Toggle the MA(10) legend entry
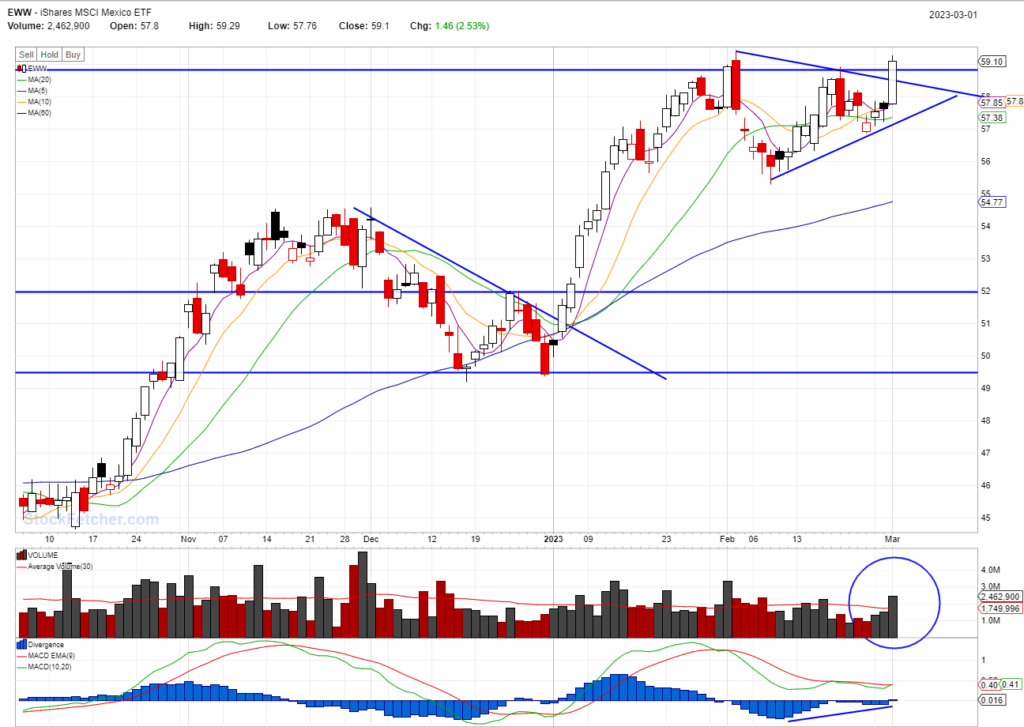Image resolution: width=1024 pixels, height=727 pixels. pyautogui.click(x=39, y=101)
